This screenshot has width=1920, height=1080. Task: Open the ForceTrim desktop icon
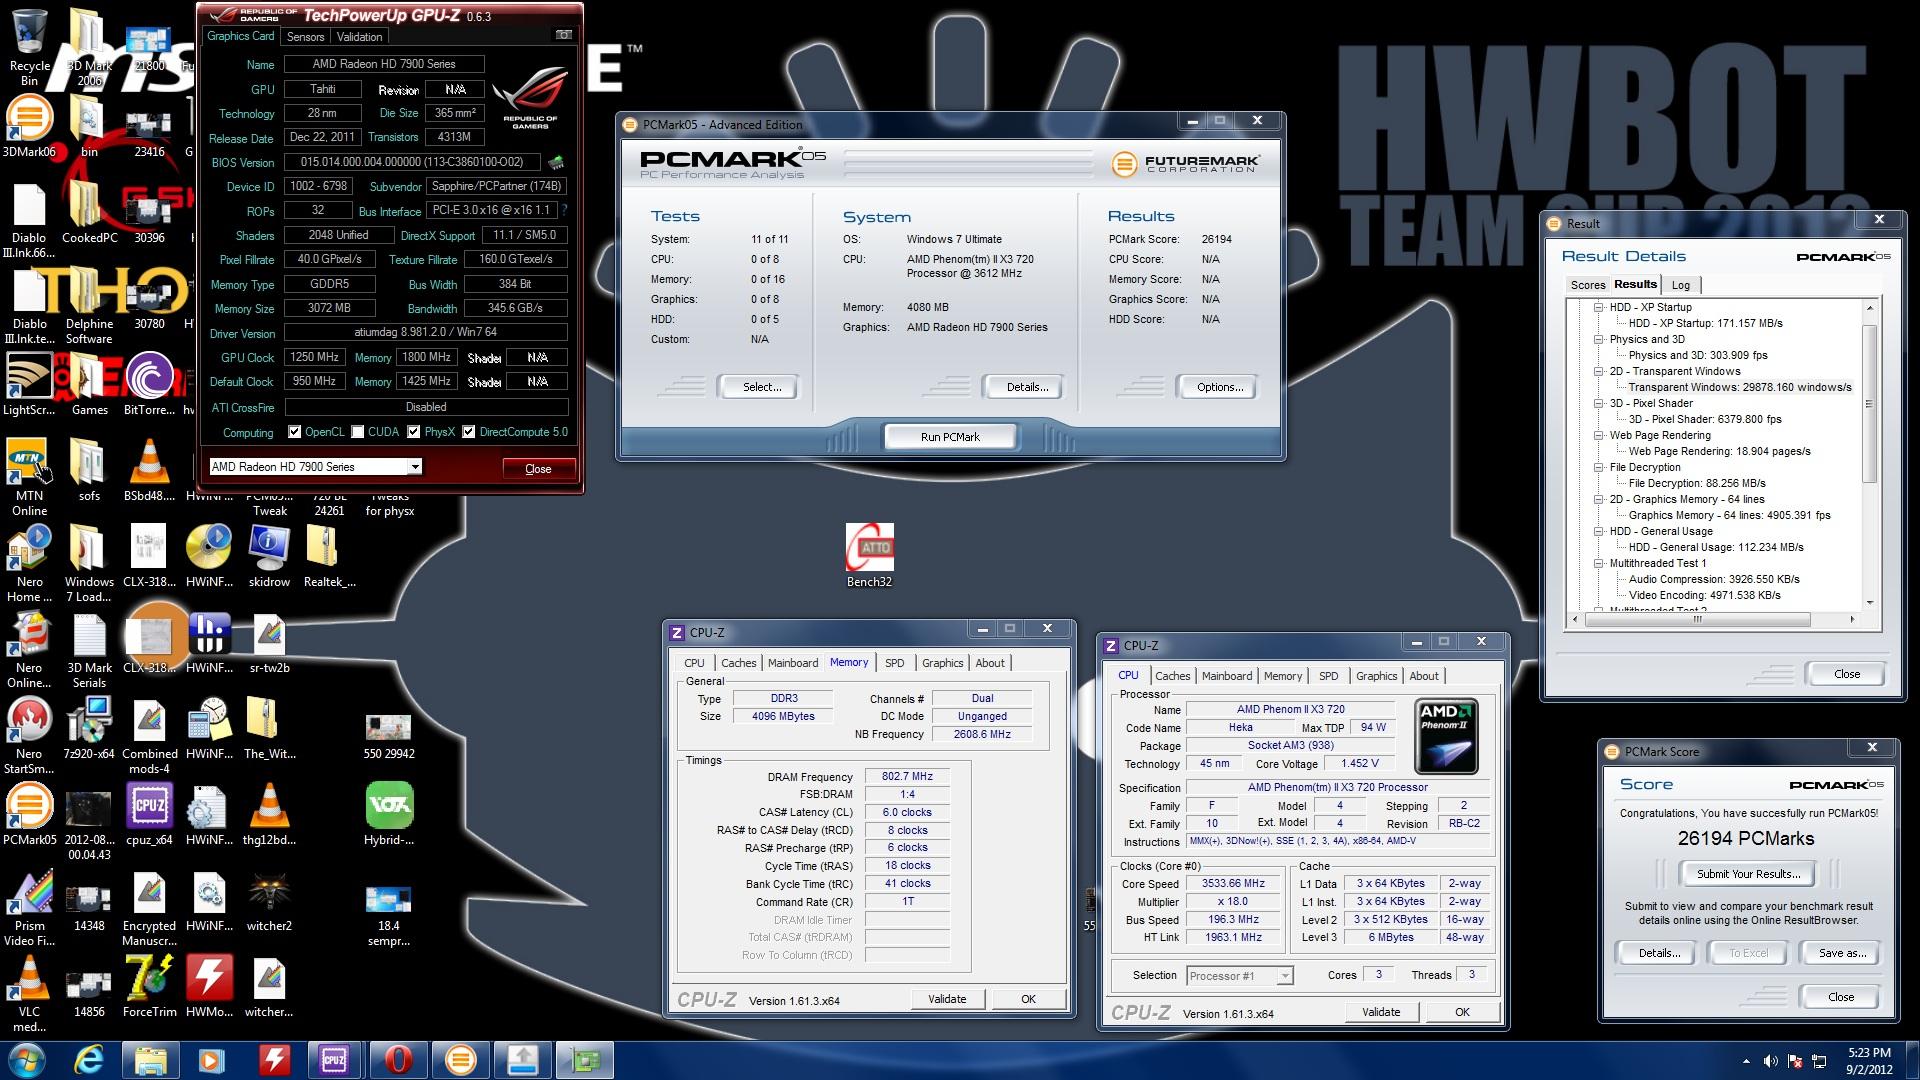(x=149, y=987)
